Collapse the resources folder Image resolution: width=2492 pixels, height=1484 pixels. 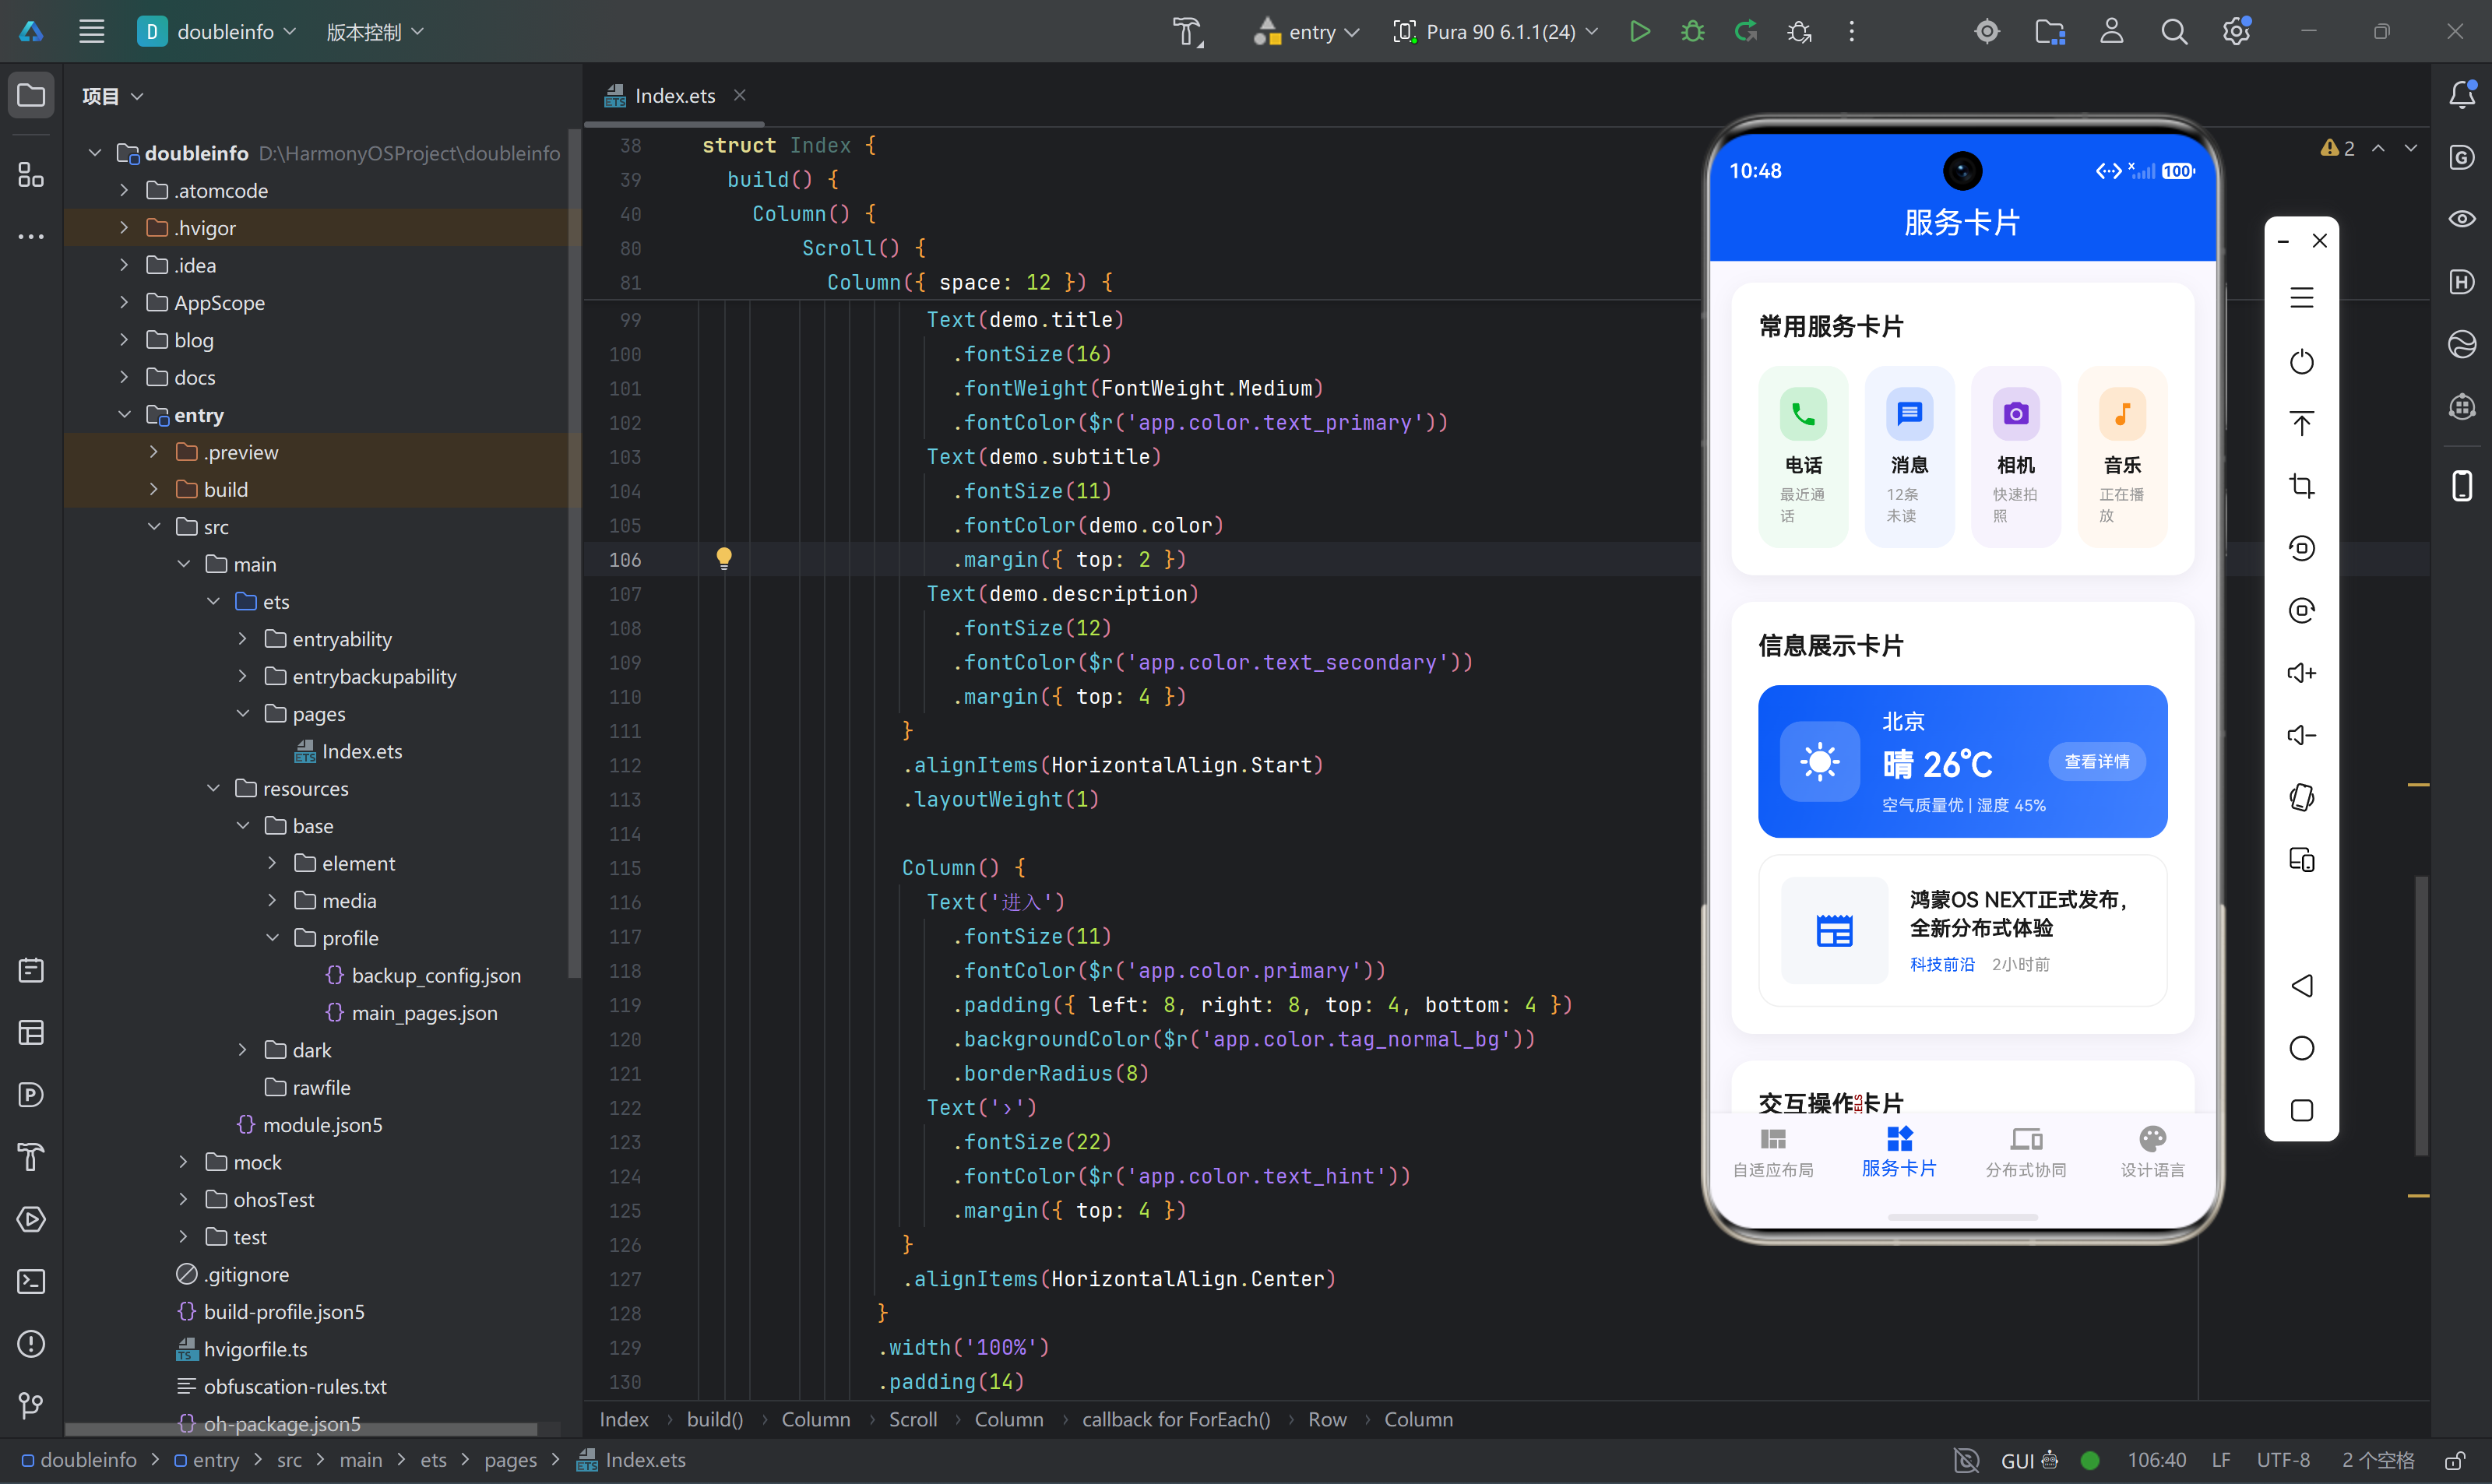coord(213,788)
